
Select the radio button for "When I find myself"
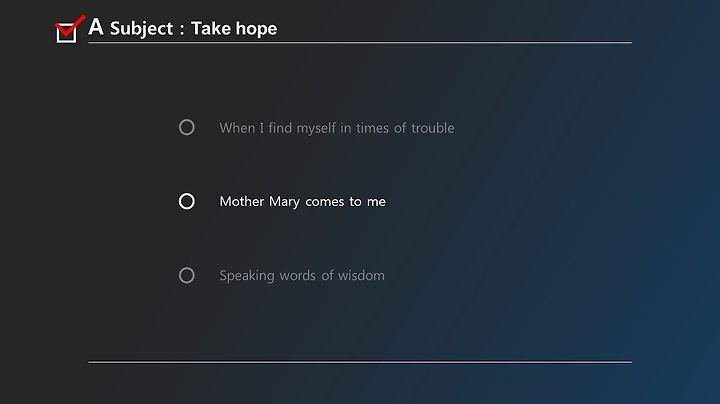click(x=186, y=127)
